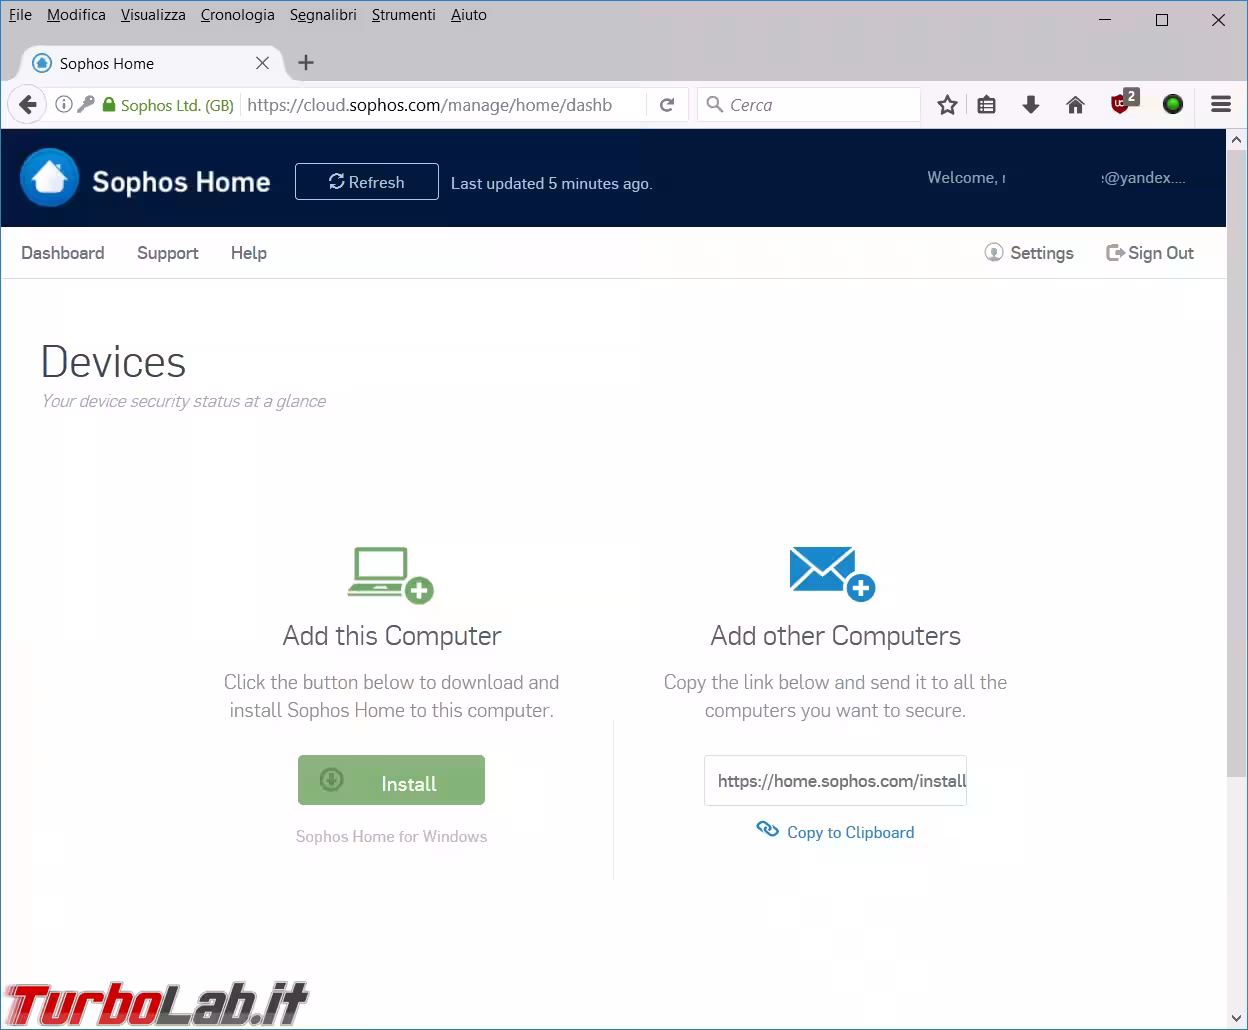The height and width of the screenshot is (1030, 1248).
Task: Go back to the previous page
Action: point(28,104)
